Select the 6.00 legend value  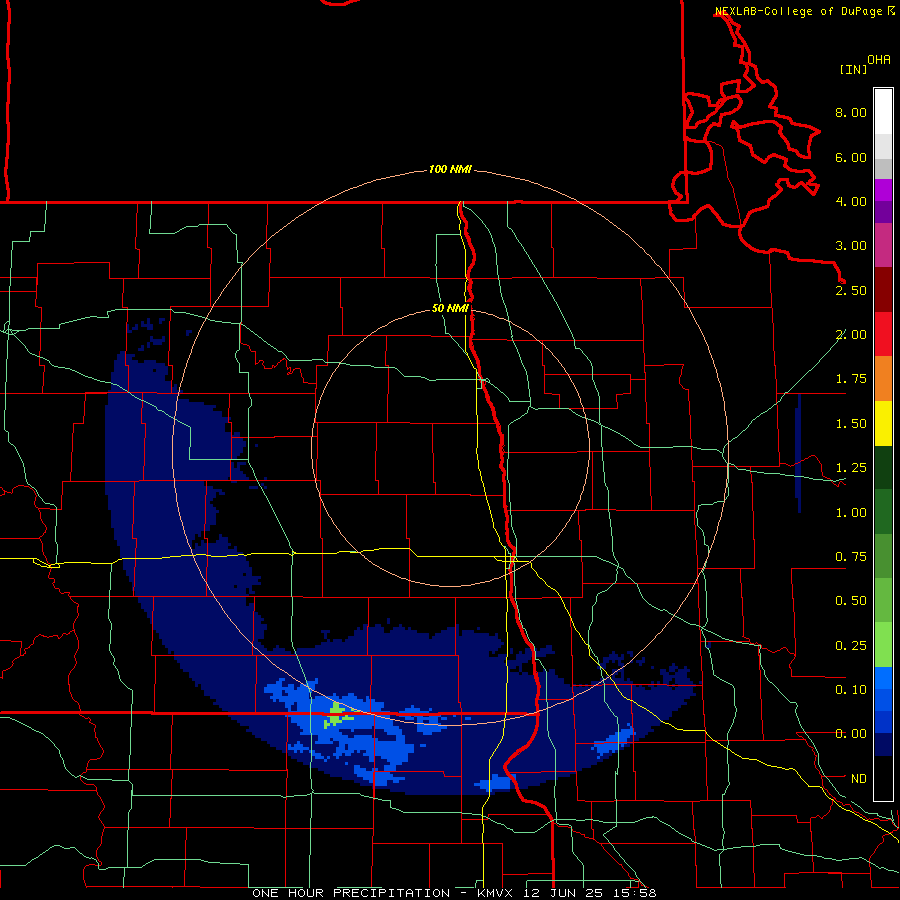(x=851, y=157)
